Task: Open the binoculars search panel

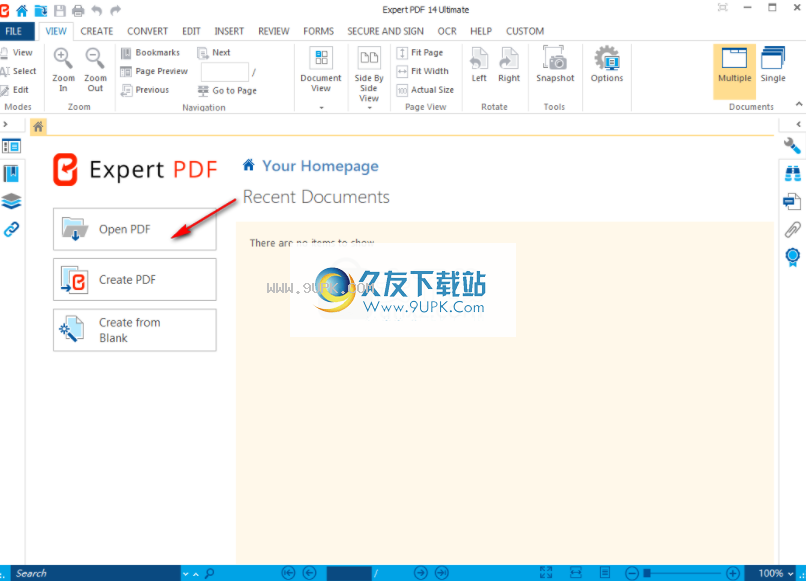Action: [x=792, y=173]
